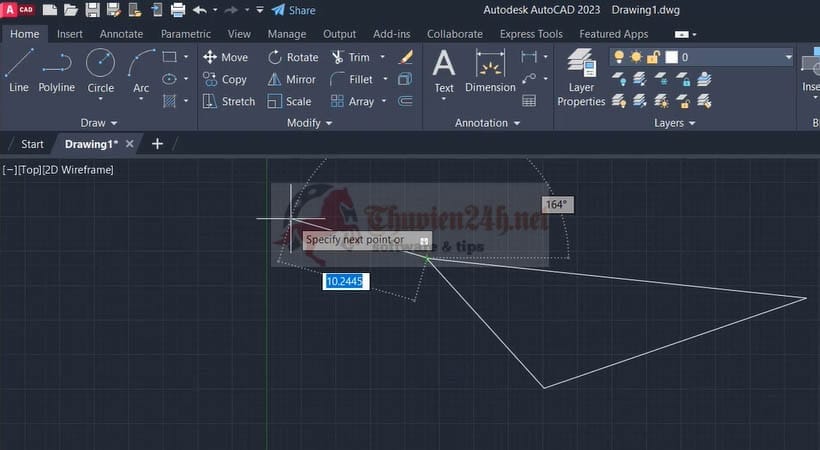The image size is (820, 450).
Task: Open the Parametric ribbon tab
Action: [186, 34]
